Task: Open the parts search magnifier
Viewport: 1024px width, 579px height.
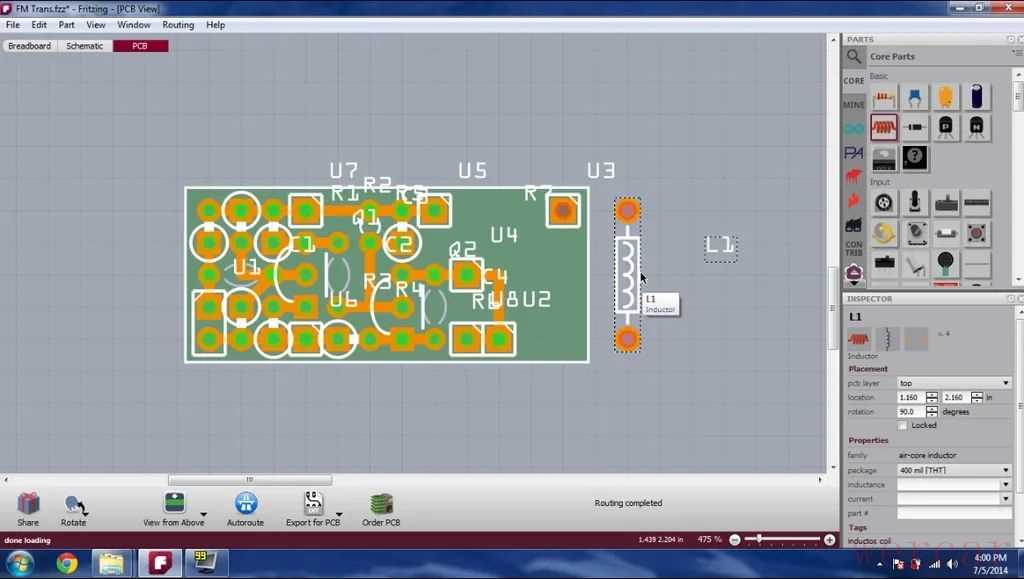Action: point(854,57)
